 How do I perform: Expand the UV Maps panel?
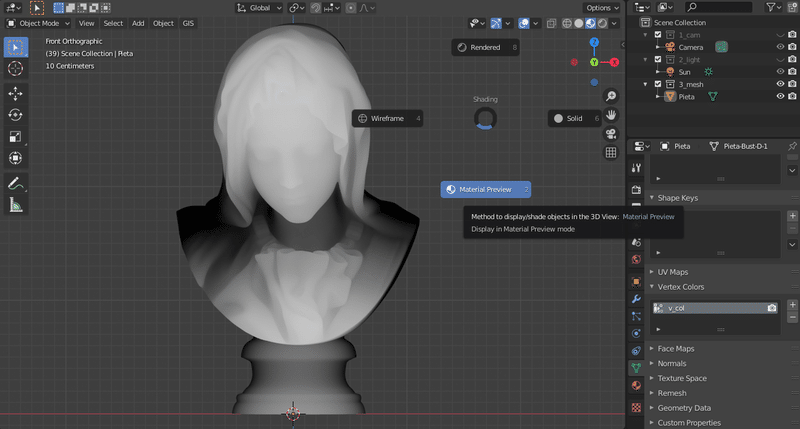(x=672, y=272)
